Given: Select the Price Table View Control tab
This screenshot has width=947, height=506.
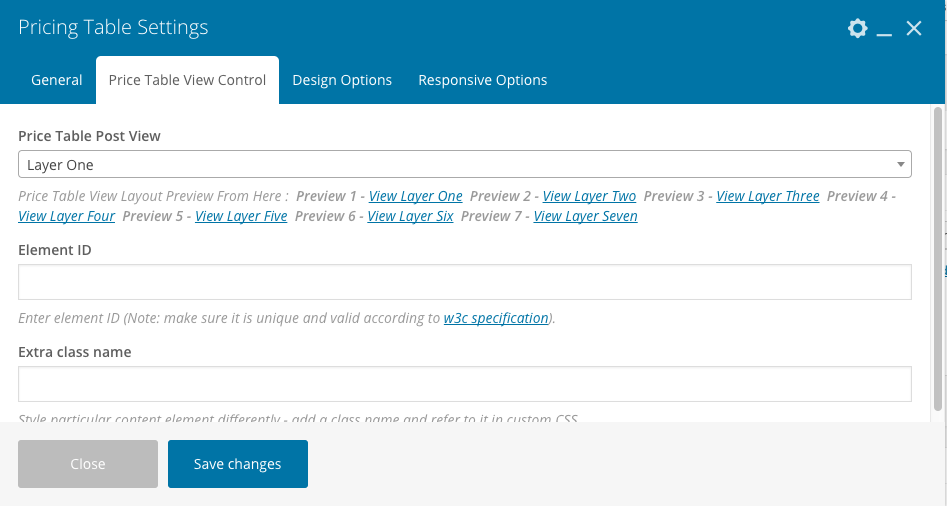Looking at the screenshot, I should (x=187, y=80).
